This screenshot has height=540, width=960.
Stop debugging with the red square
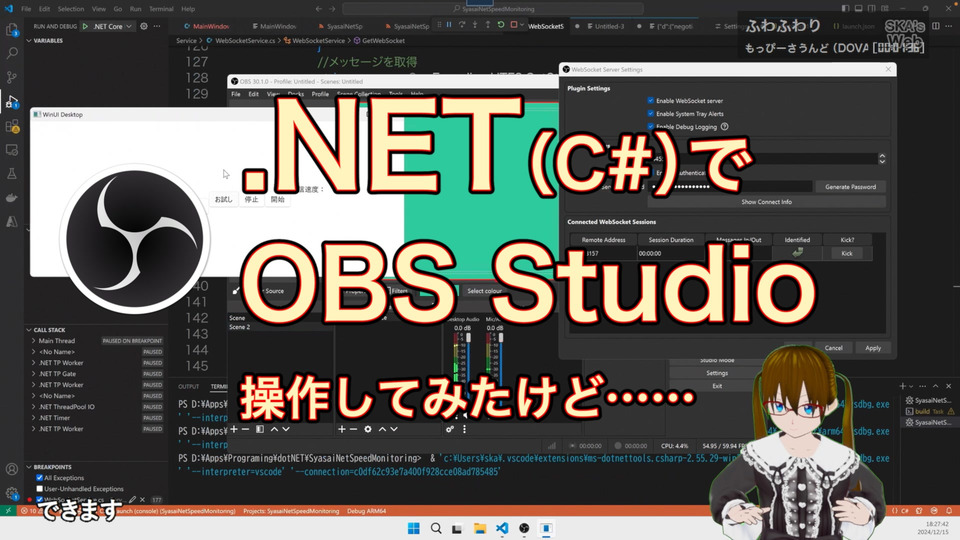[x=514, y=25]
